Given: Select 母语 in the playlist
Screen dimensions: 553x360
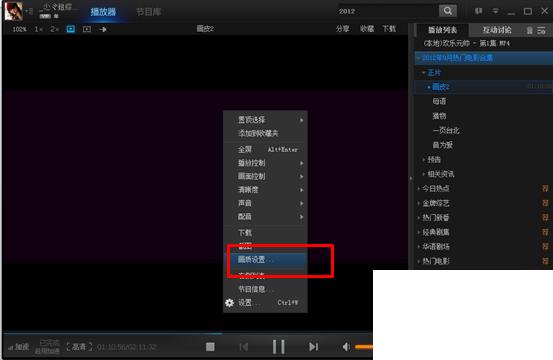Looking at the screenshot, I should tap(439, 102).
